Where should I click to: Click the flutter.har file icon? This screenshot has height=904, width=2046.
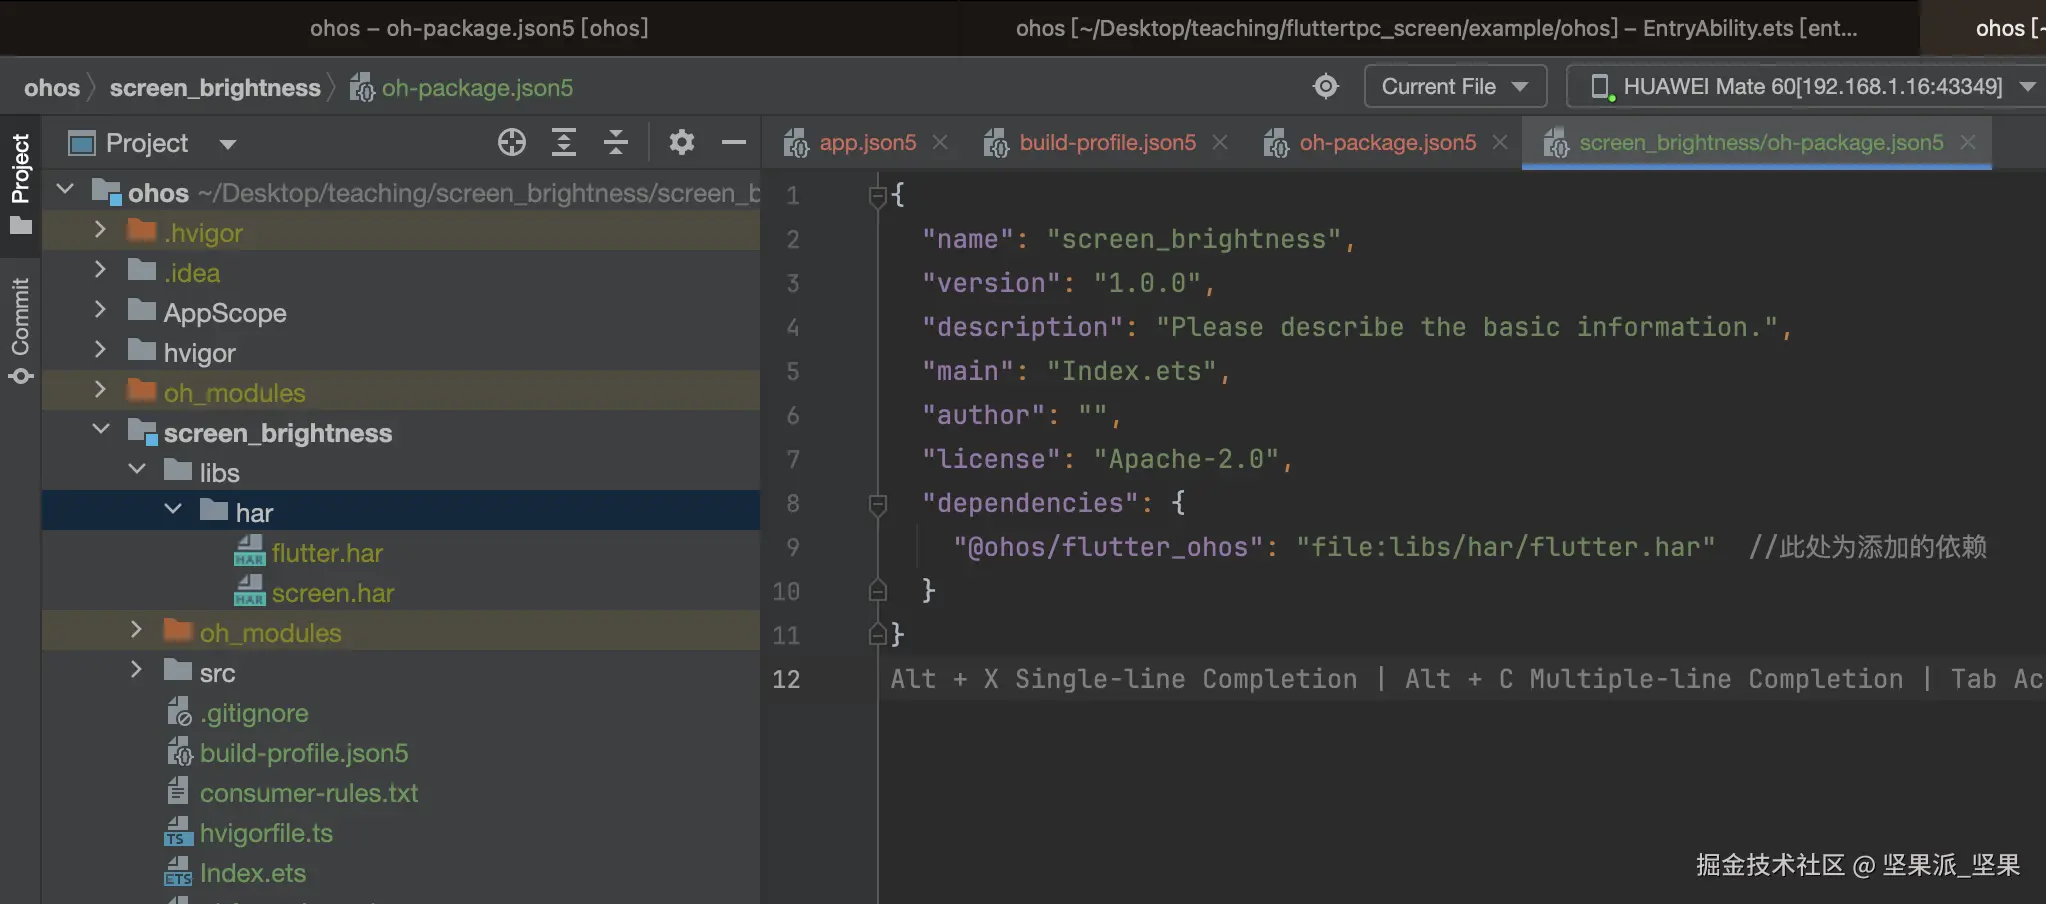(x=249, y=552)
